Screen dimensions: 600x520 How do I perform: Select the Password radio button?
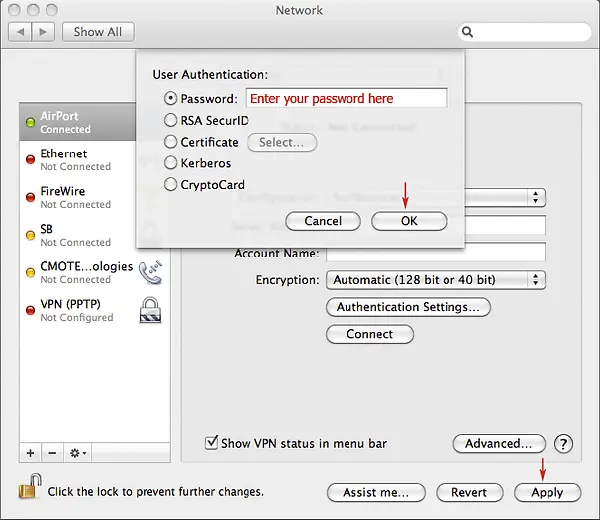(x=170, y=99)
